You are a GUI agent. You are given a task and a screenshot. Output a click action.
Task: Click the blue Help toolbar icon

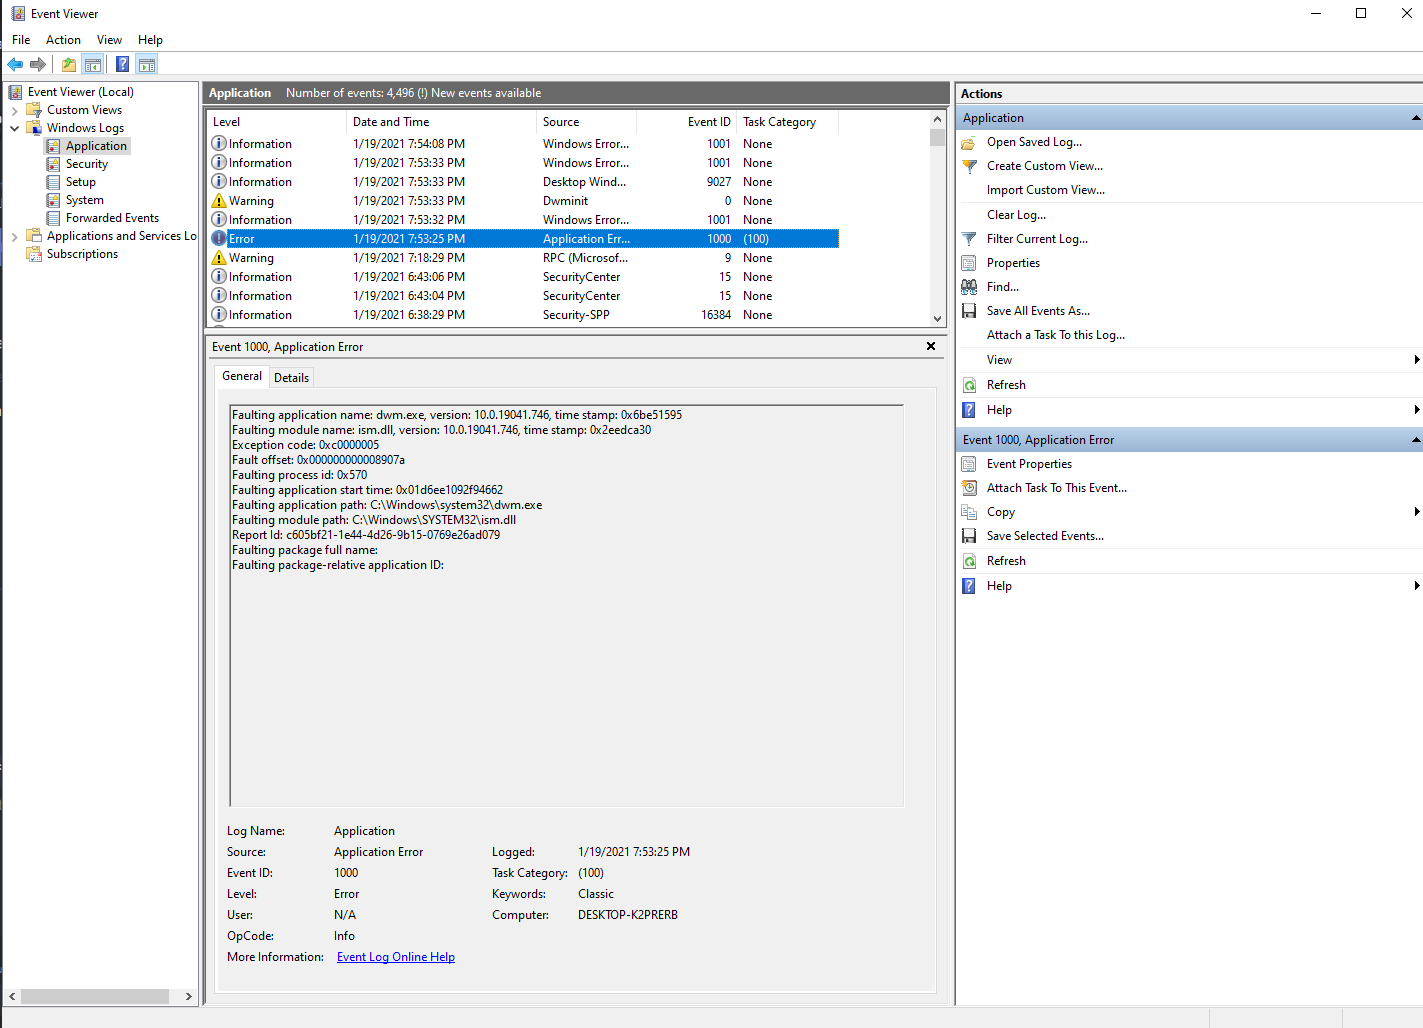pos(122,64)
